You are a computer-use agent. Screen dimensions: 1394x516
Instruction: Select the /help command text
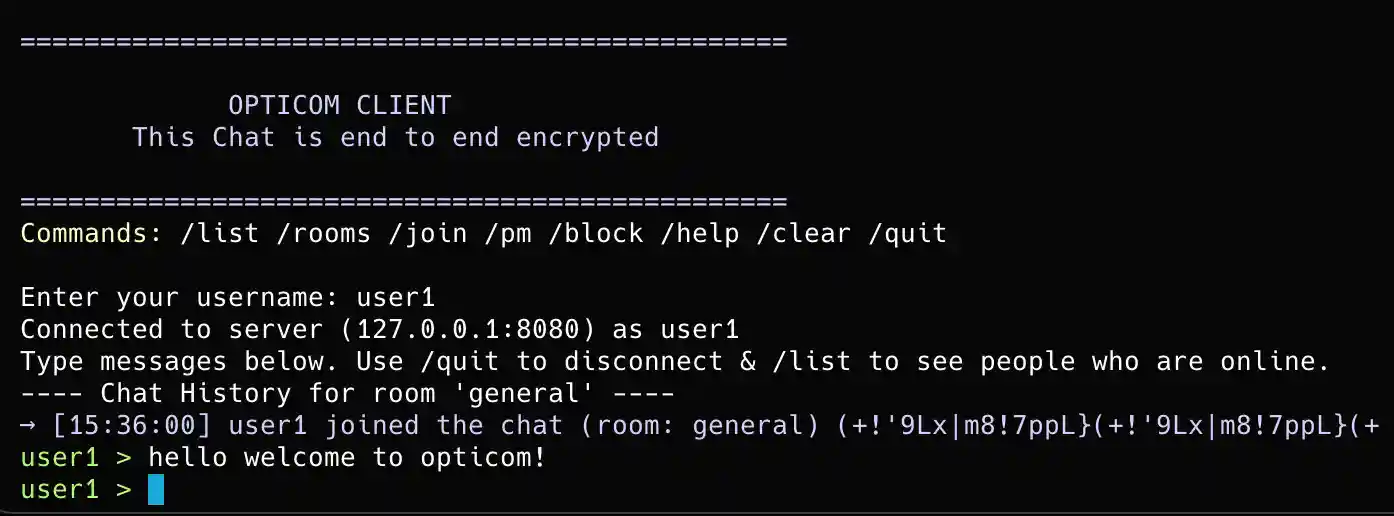[x=700, y=234]
